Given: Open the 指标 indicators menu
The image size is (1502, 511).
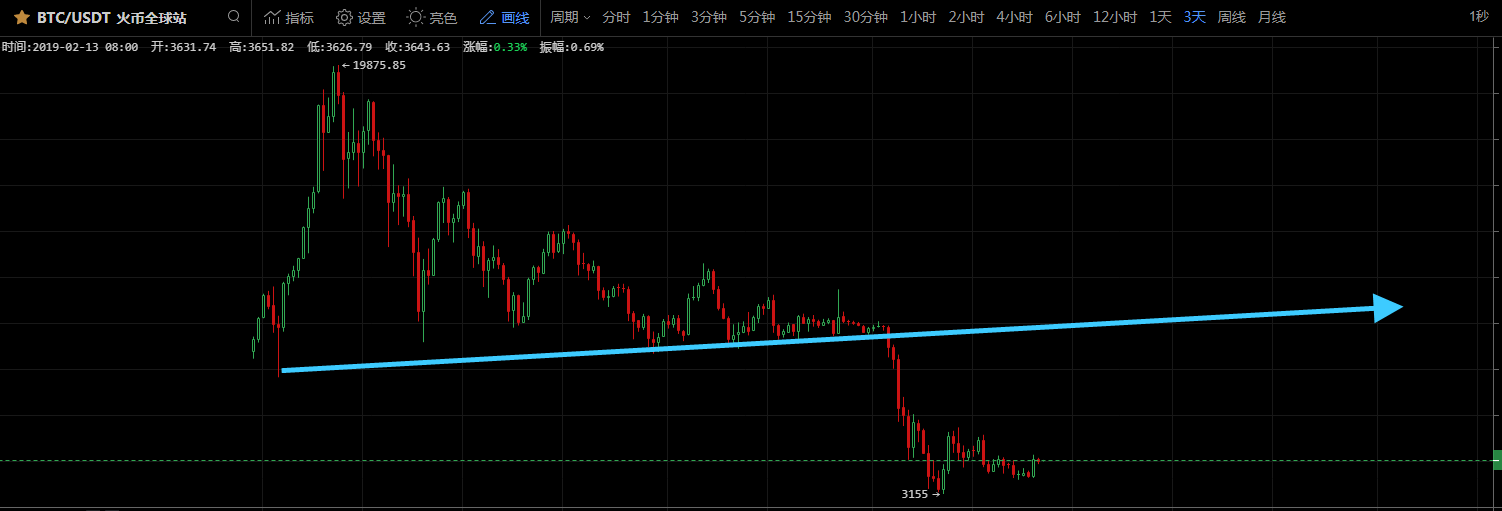Looking at the screenshot, I should point(289,17).
